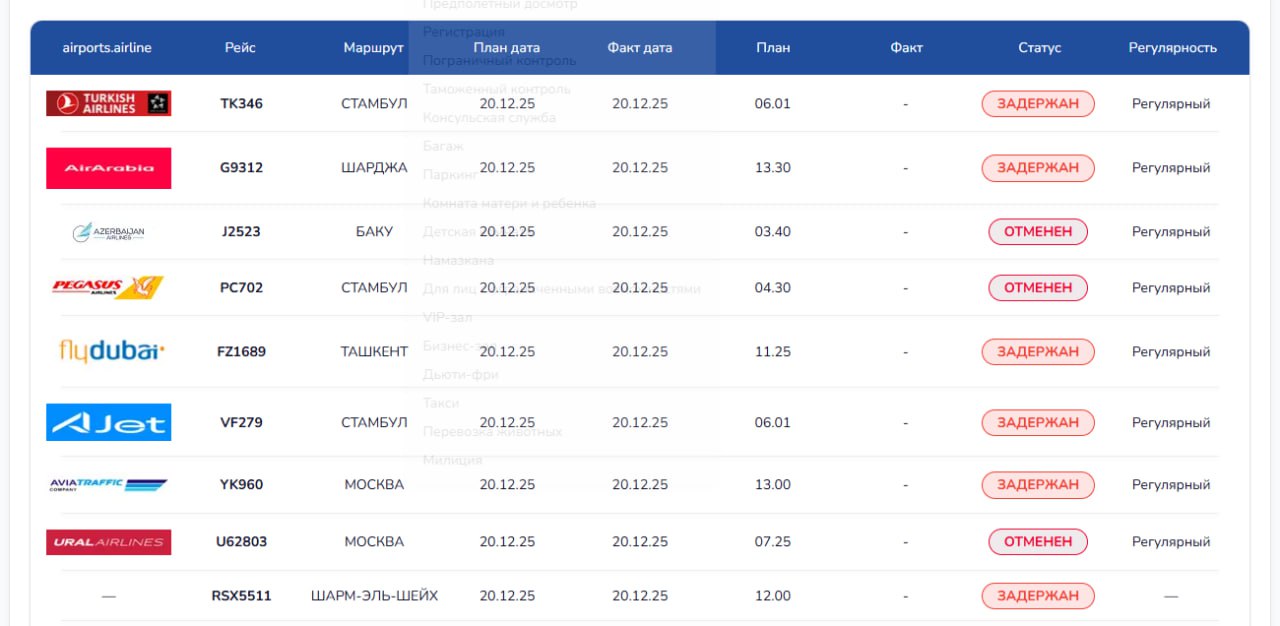
Task: Click the Ural Airlines logo
Action: [108, 542]
